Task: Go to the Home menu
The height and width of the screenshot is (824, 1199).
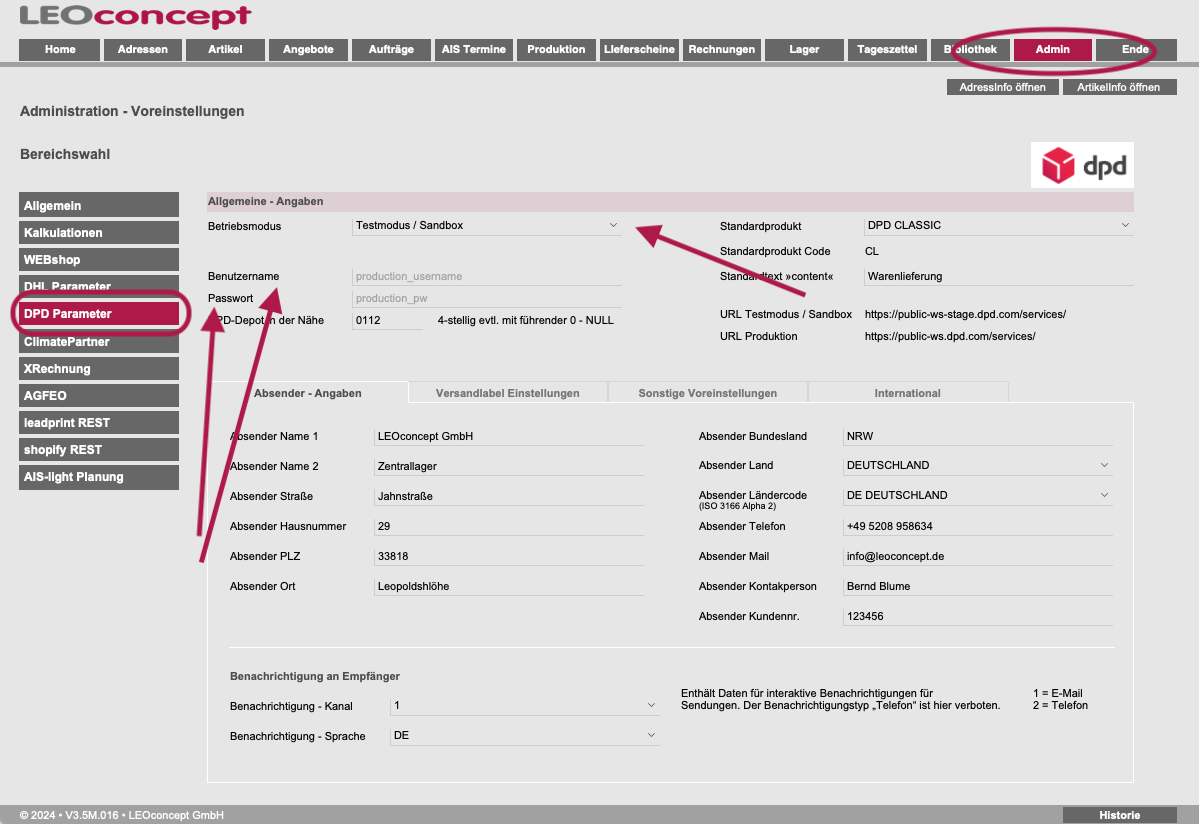Action: point(60,50)
